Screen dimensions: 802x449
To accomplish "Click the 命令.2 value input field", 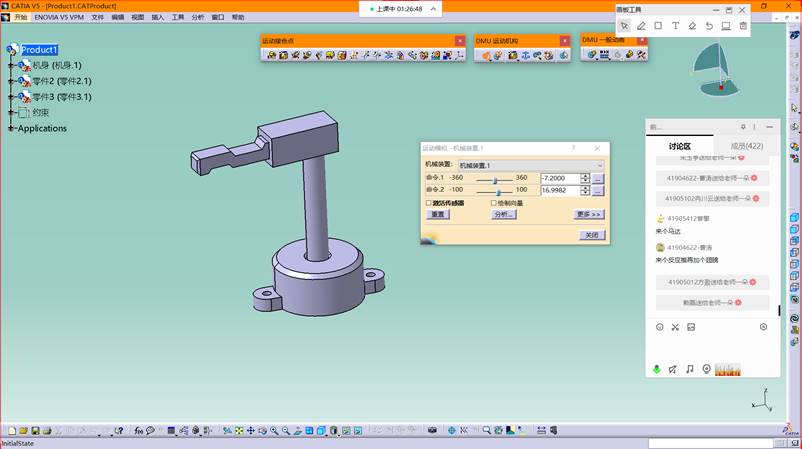I will (x=559, y=190).
